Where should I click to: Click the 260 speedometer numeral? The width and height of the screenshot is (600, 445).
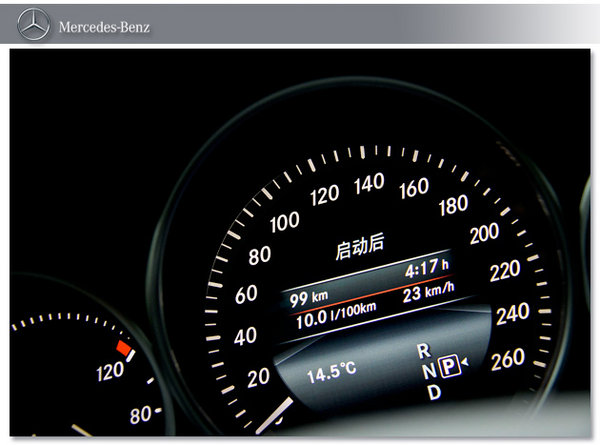click(x=508, y=359)
